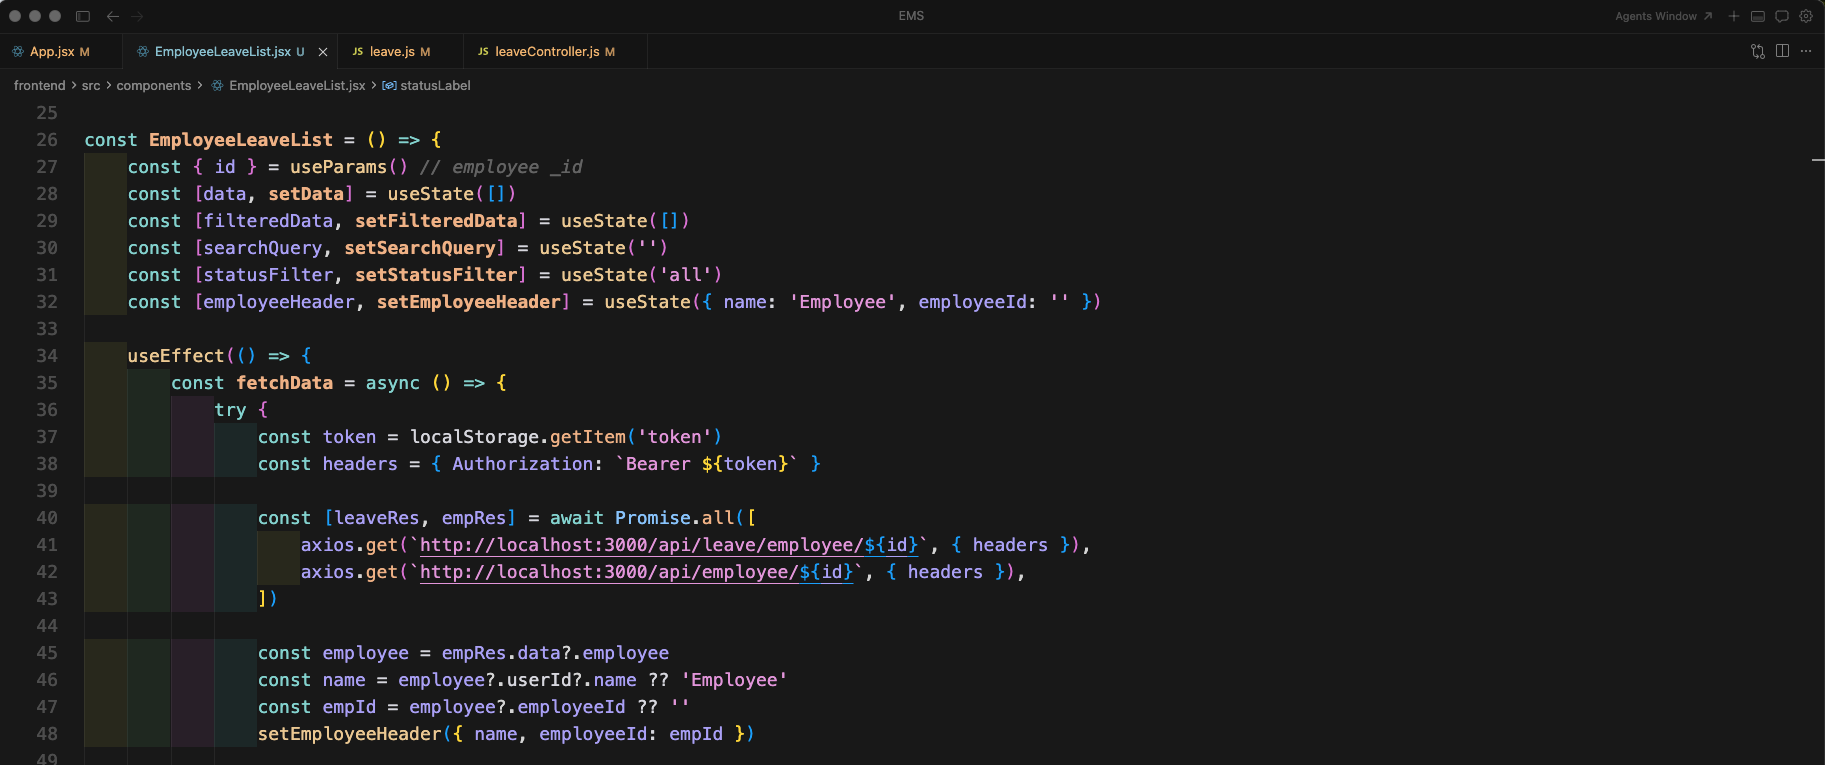Close the EmployeeLeaveList.jsx tab

[323, 52]
